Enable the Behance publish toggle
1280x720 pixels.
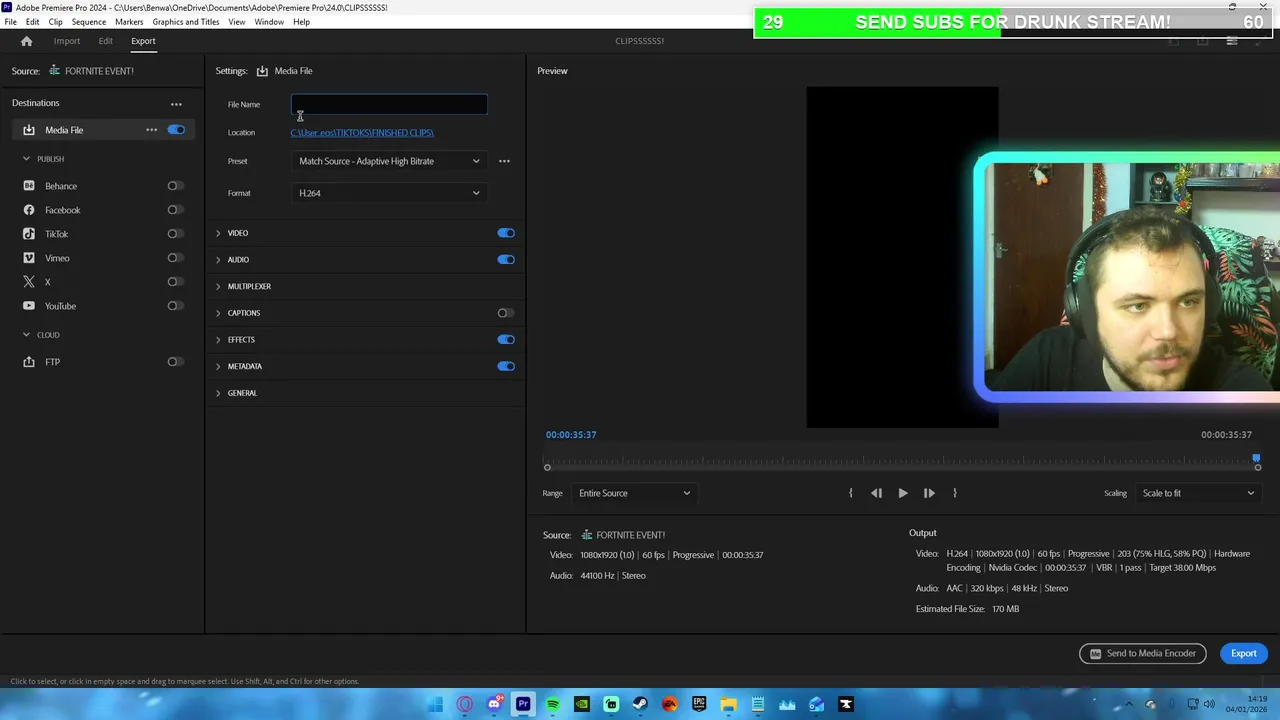[x=175, y=186]
